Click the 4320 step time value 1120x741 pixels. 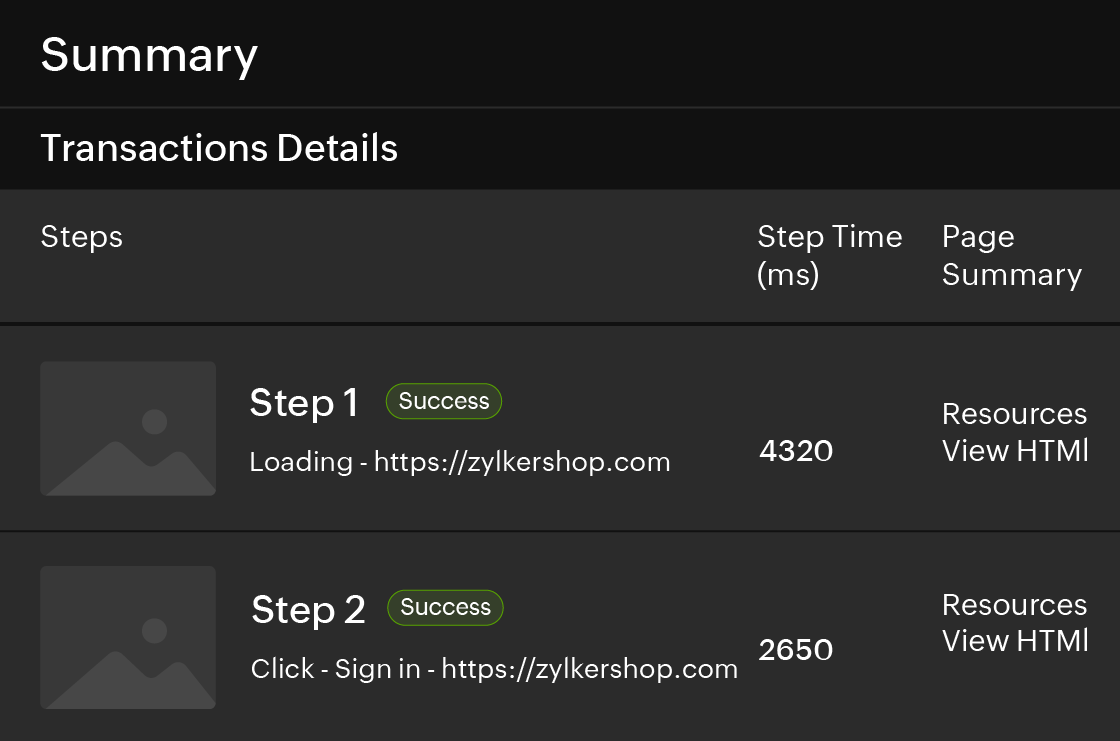coord(796,451)
